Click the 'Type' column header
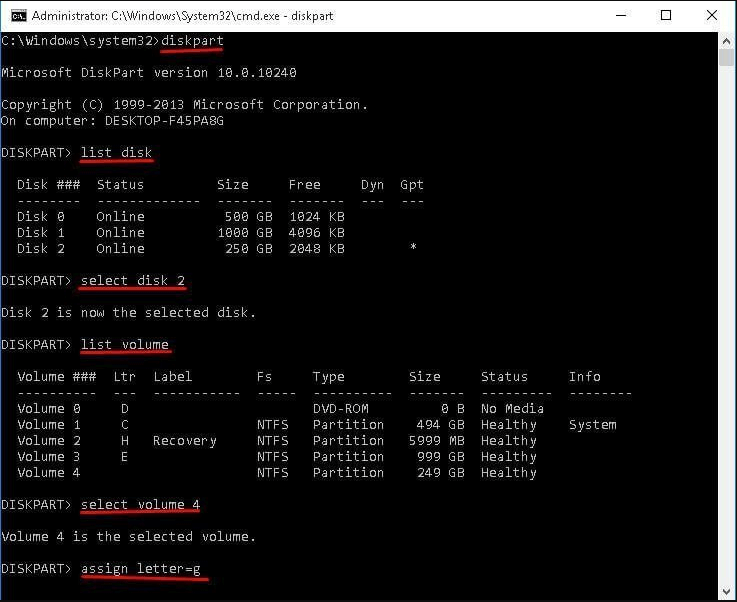Screen dimensions: 737x602 pyautogui.click(x=329, y=377)
